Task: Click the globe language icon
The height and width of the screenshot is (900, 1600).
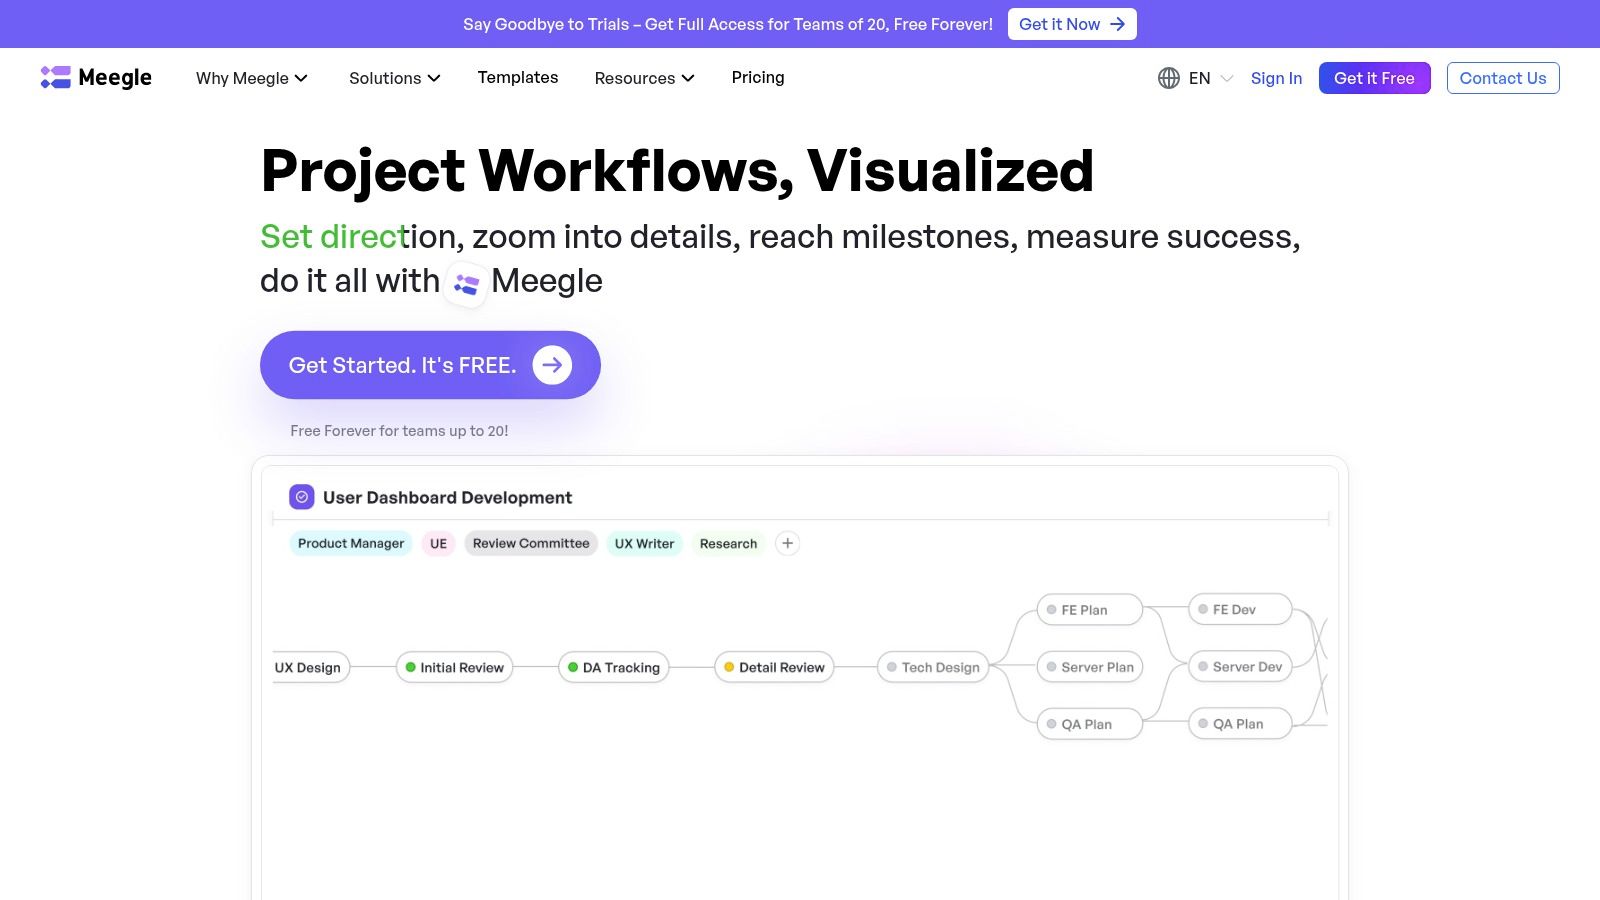Action: point(1168,78)
